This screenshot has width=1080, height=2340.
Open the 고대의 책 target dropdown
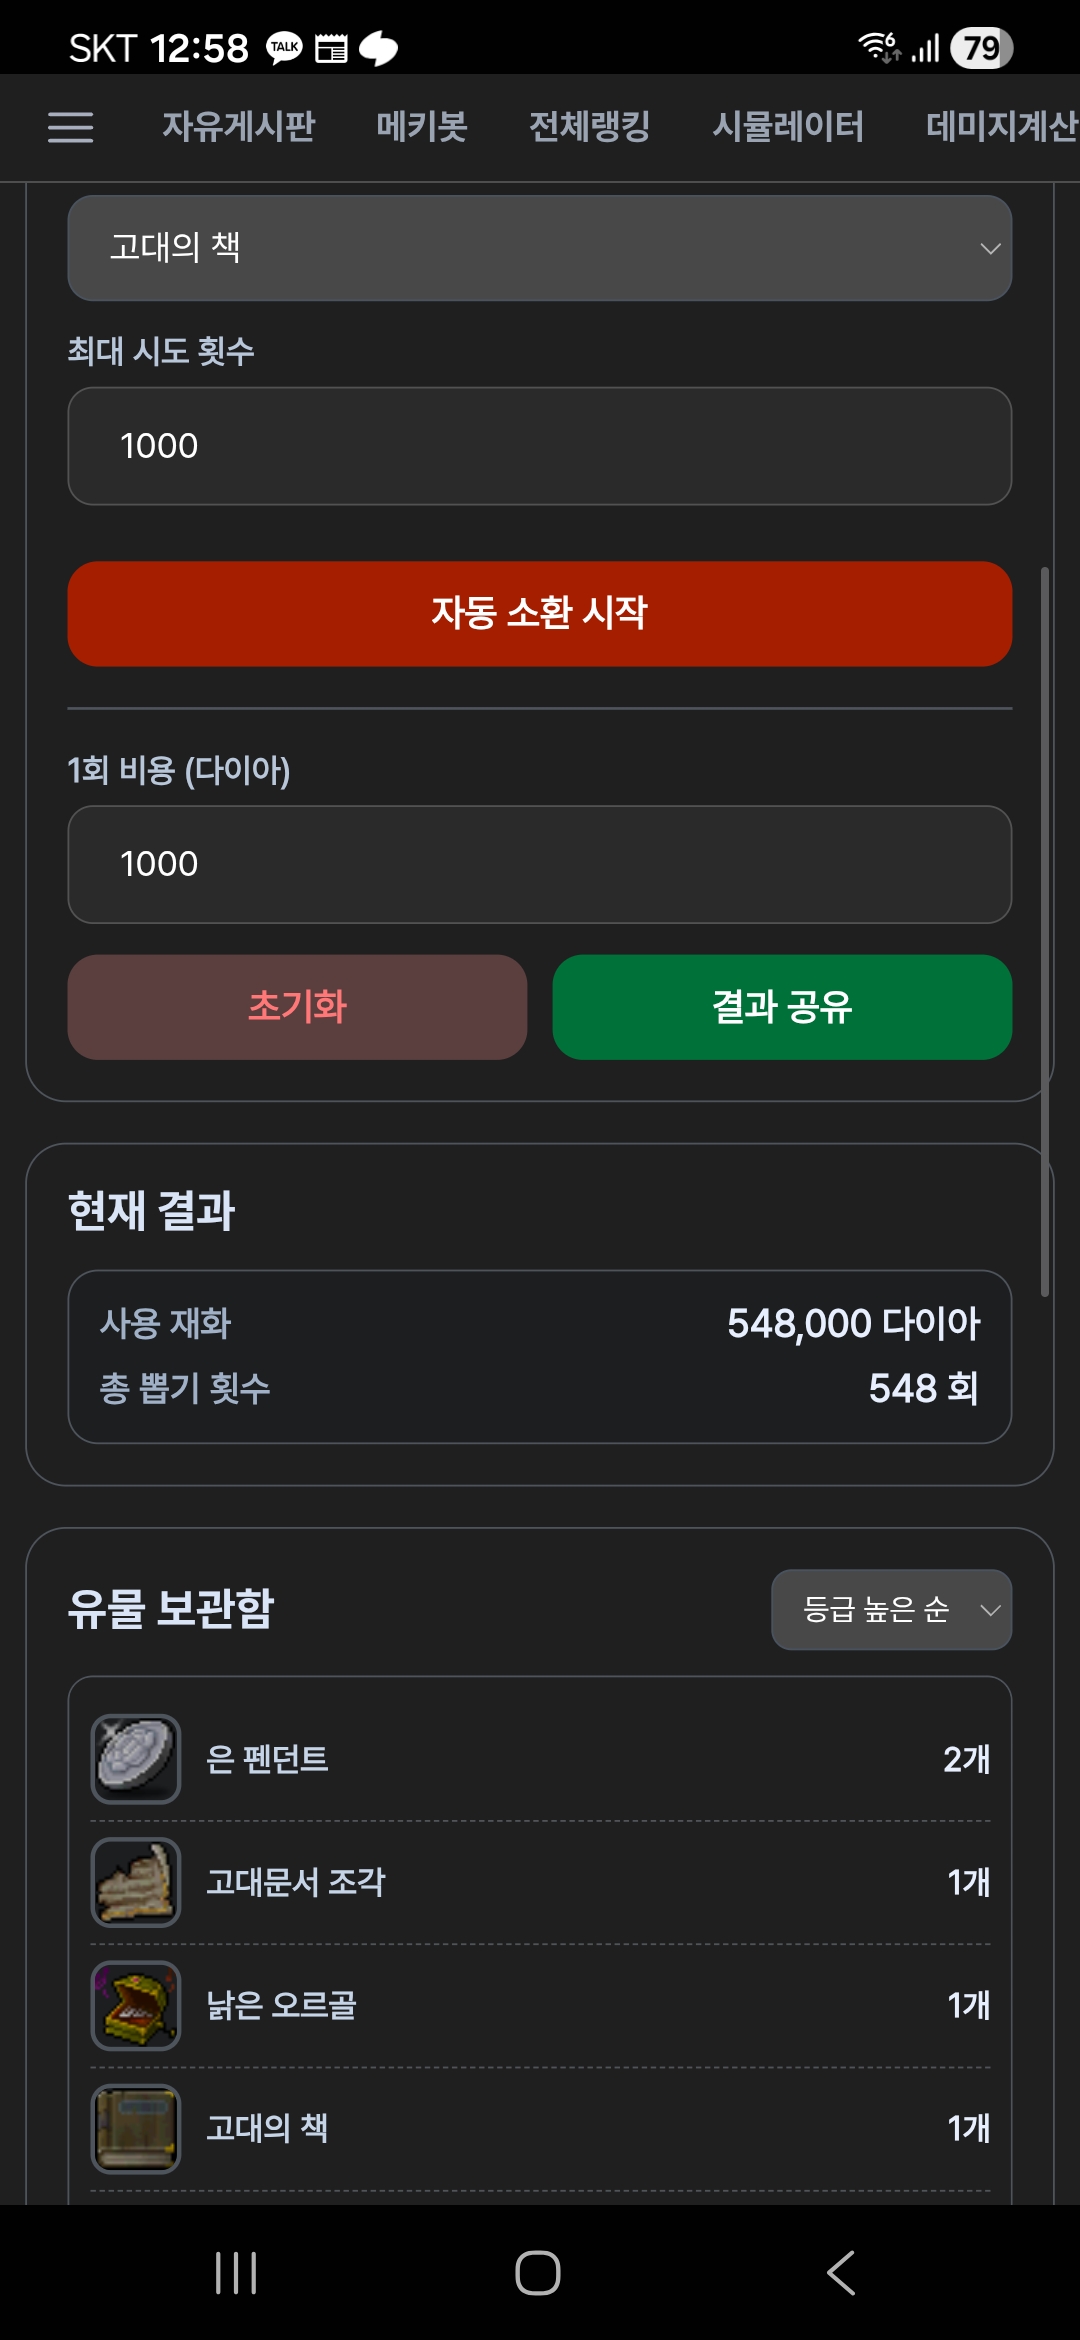click(x=540, y=248)
